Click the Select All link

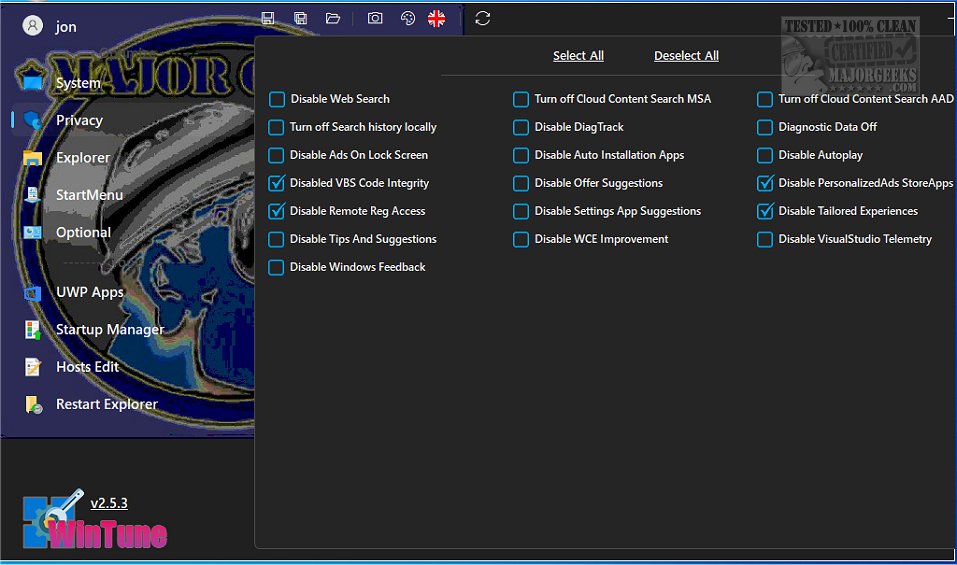tap(578, 56)
